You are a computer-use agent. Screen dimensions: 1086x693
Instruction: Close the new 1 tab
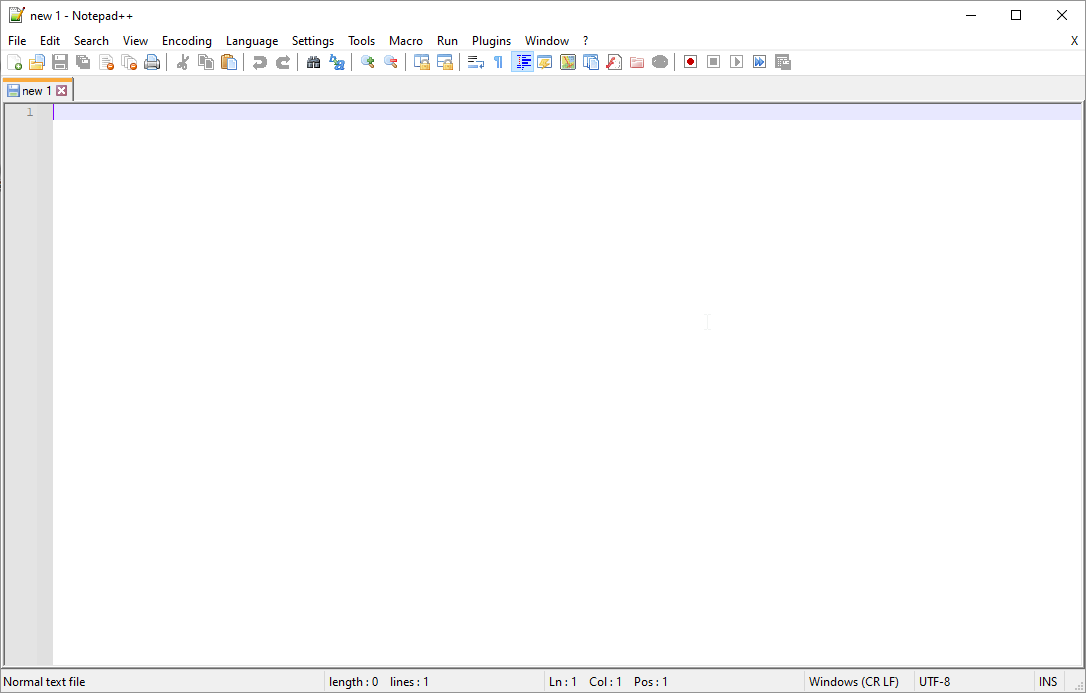click(63, 90)
